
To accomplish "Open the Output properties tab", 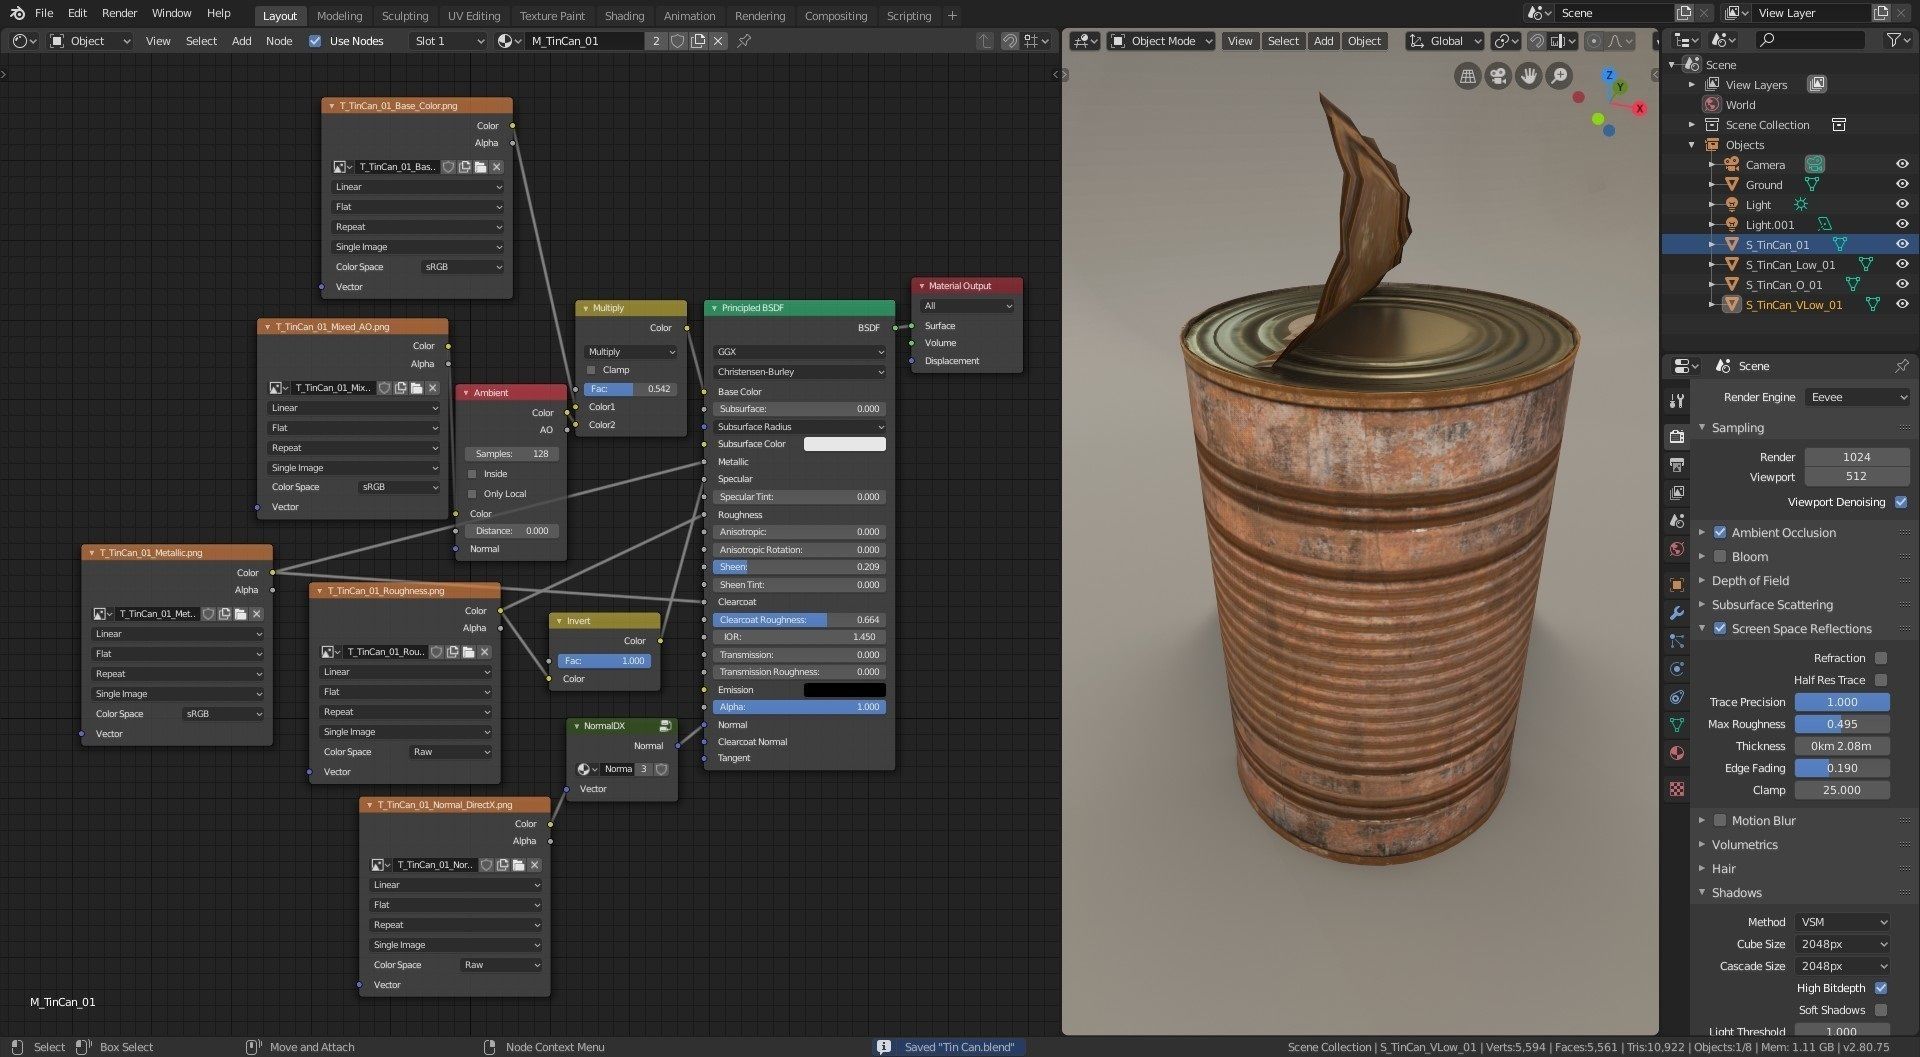I will (1677, 465).
